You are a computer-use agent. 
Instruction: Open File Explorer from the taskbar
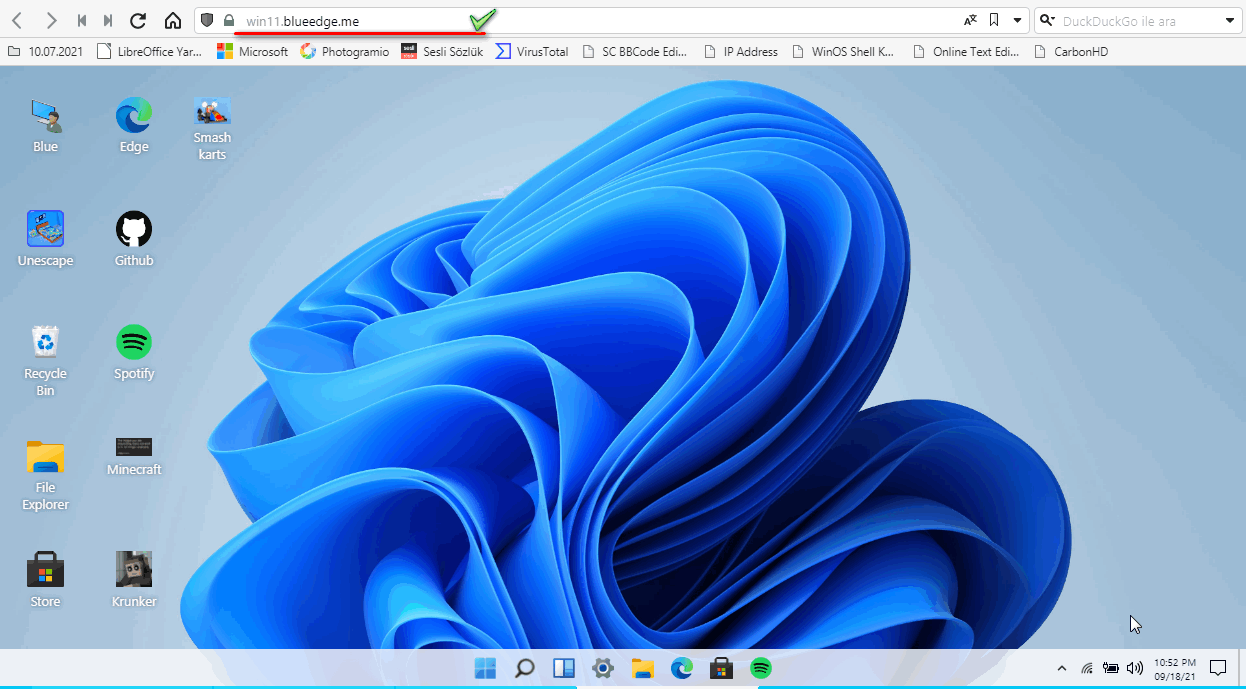coord(642,668)
